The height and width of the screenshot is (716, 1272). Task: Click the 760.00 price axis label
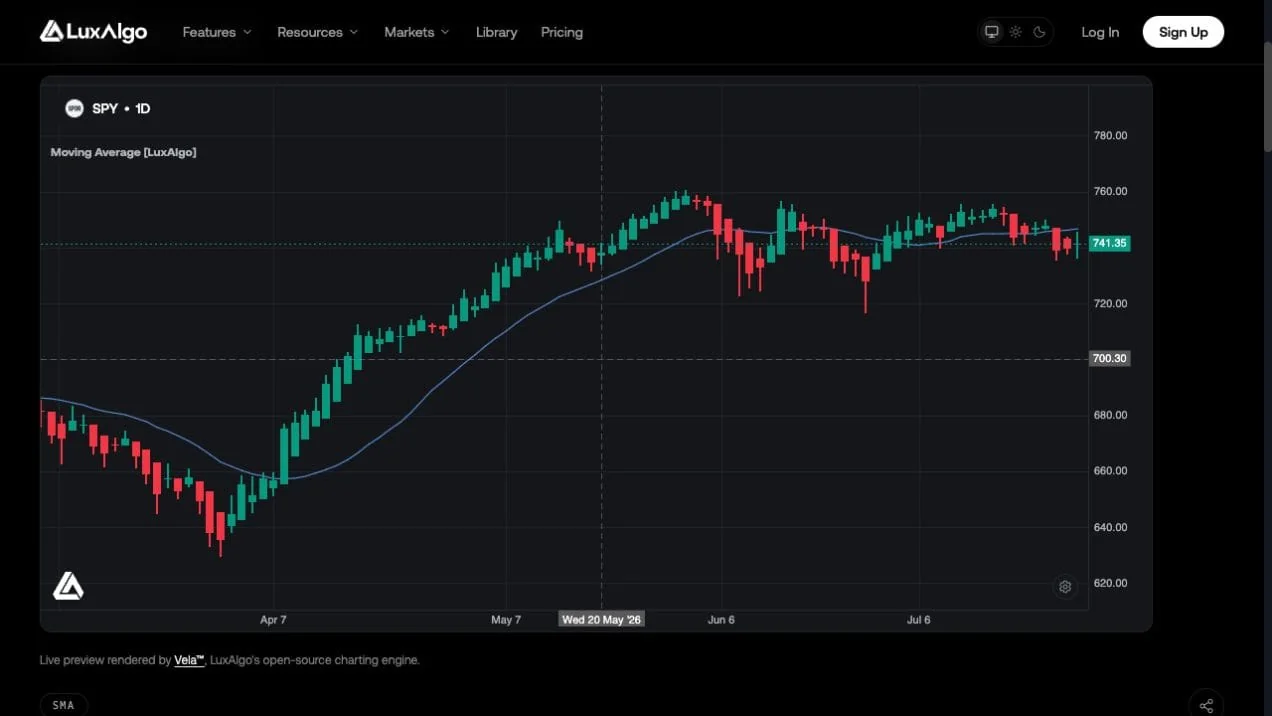point(1110,191)
